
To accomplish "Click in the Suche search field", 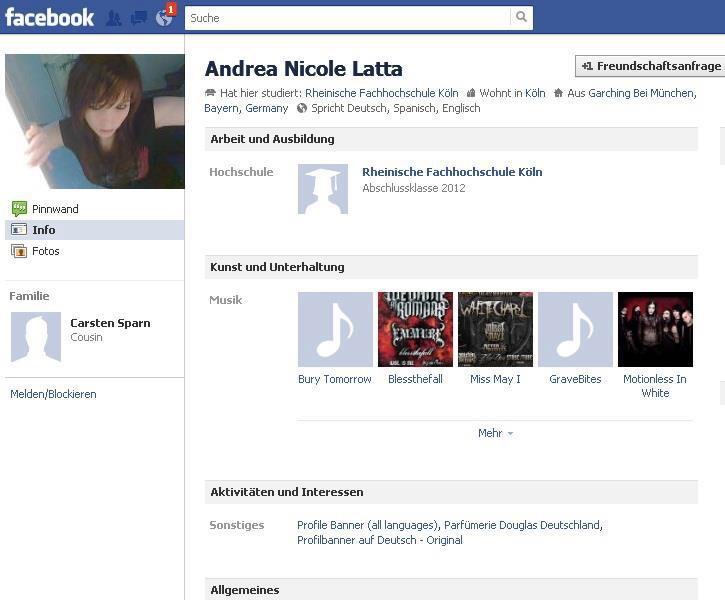I will [347, 18].
